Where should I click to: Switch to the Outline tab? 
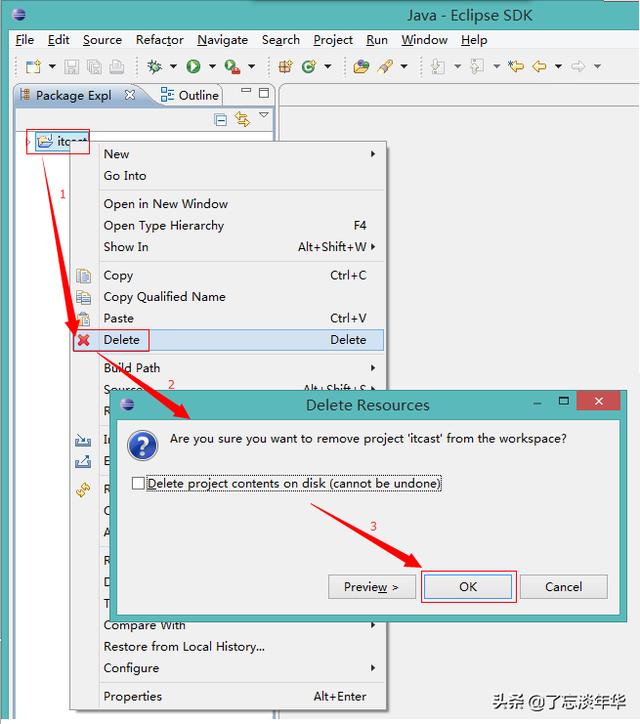[x=190, y=95]
